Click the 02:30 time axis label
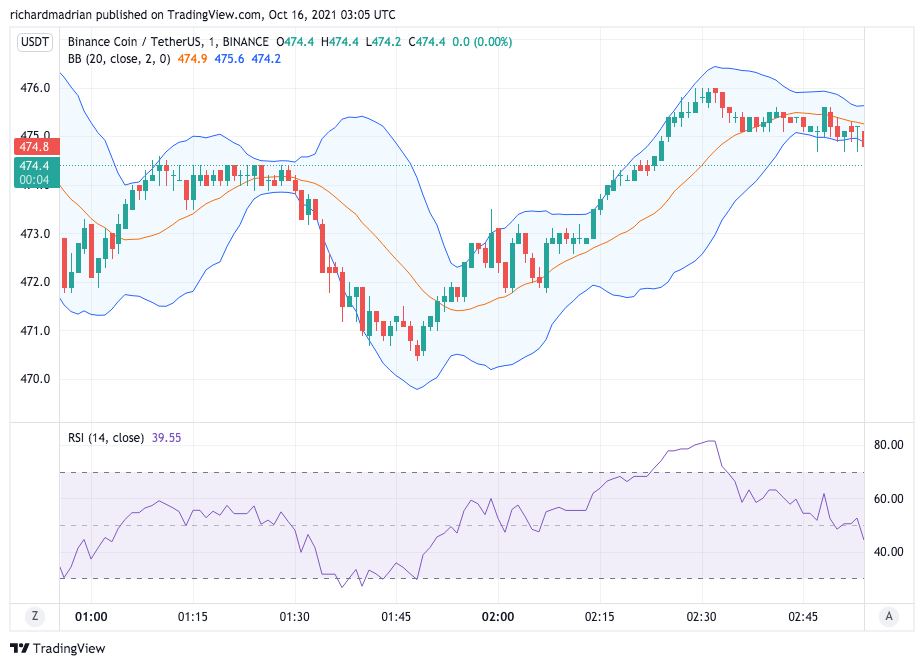924x666 pixels. coord(702,617)
